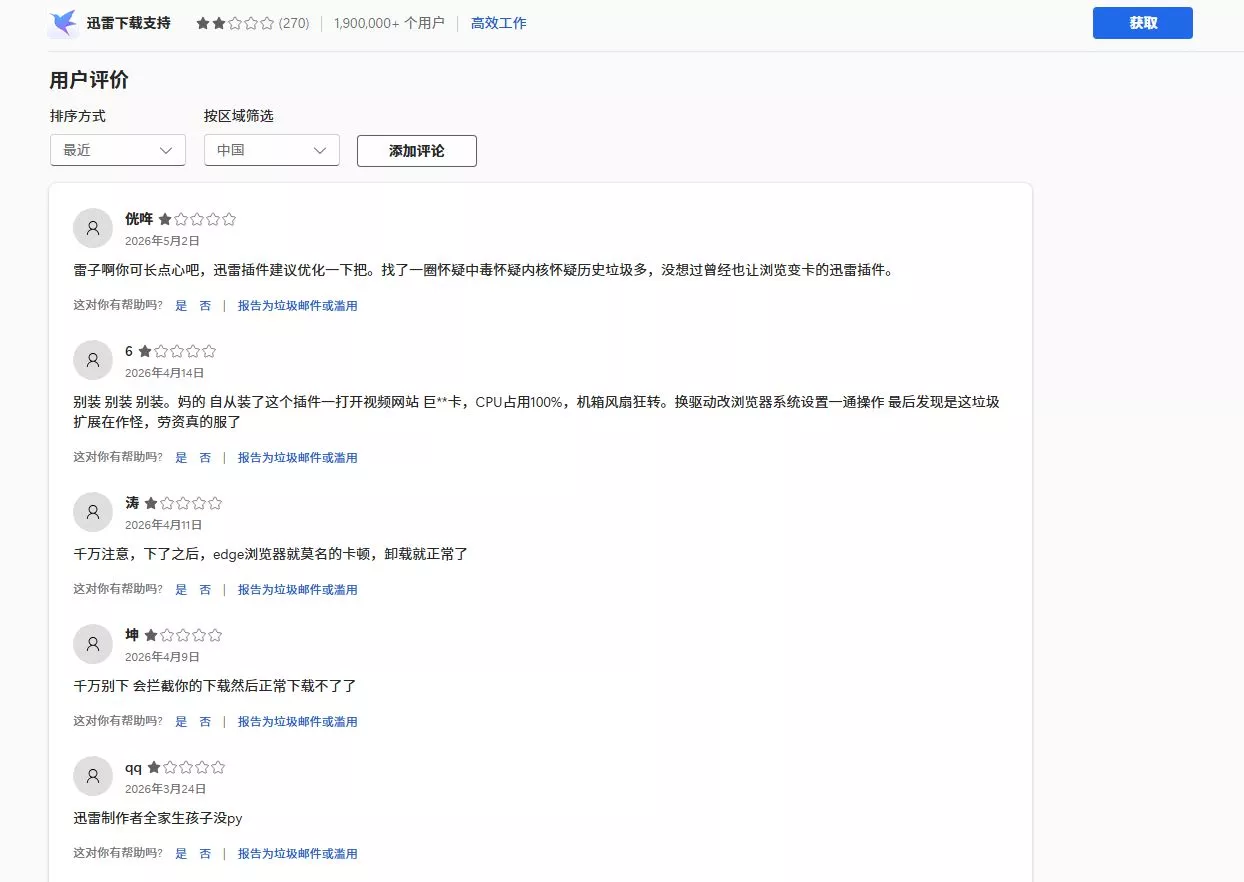Click 是 under the 2026年4月14日 review
Viewport: 1244px width, 882px height.
(x=181, y=458)
